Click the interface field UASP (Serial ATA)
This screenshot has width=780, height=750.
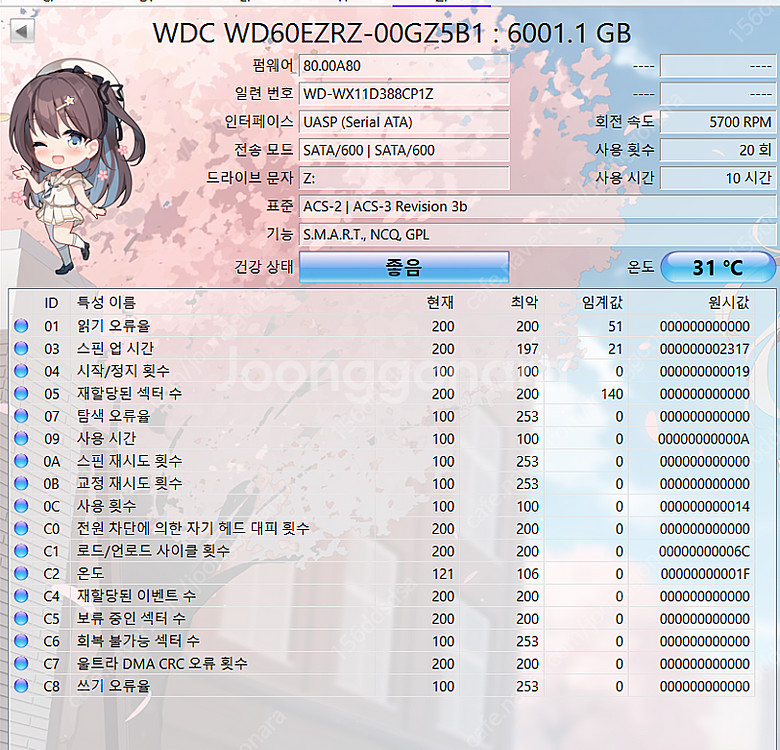pyautogui.click(x=404, y=122)
